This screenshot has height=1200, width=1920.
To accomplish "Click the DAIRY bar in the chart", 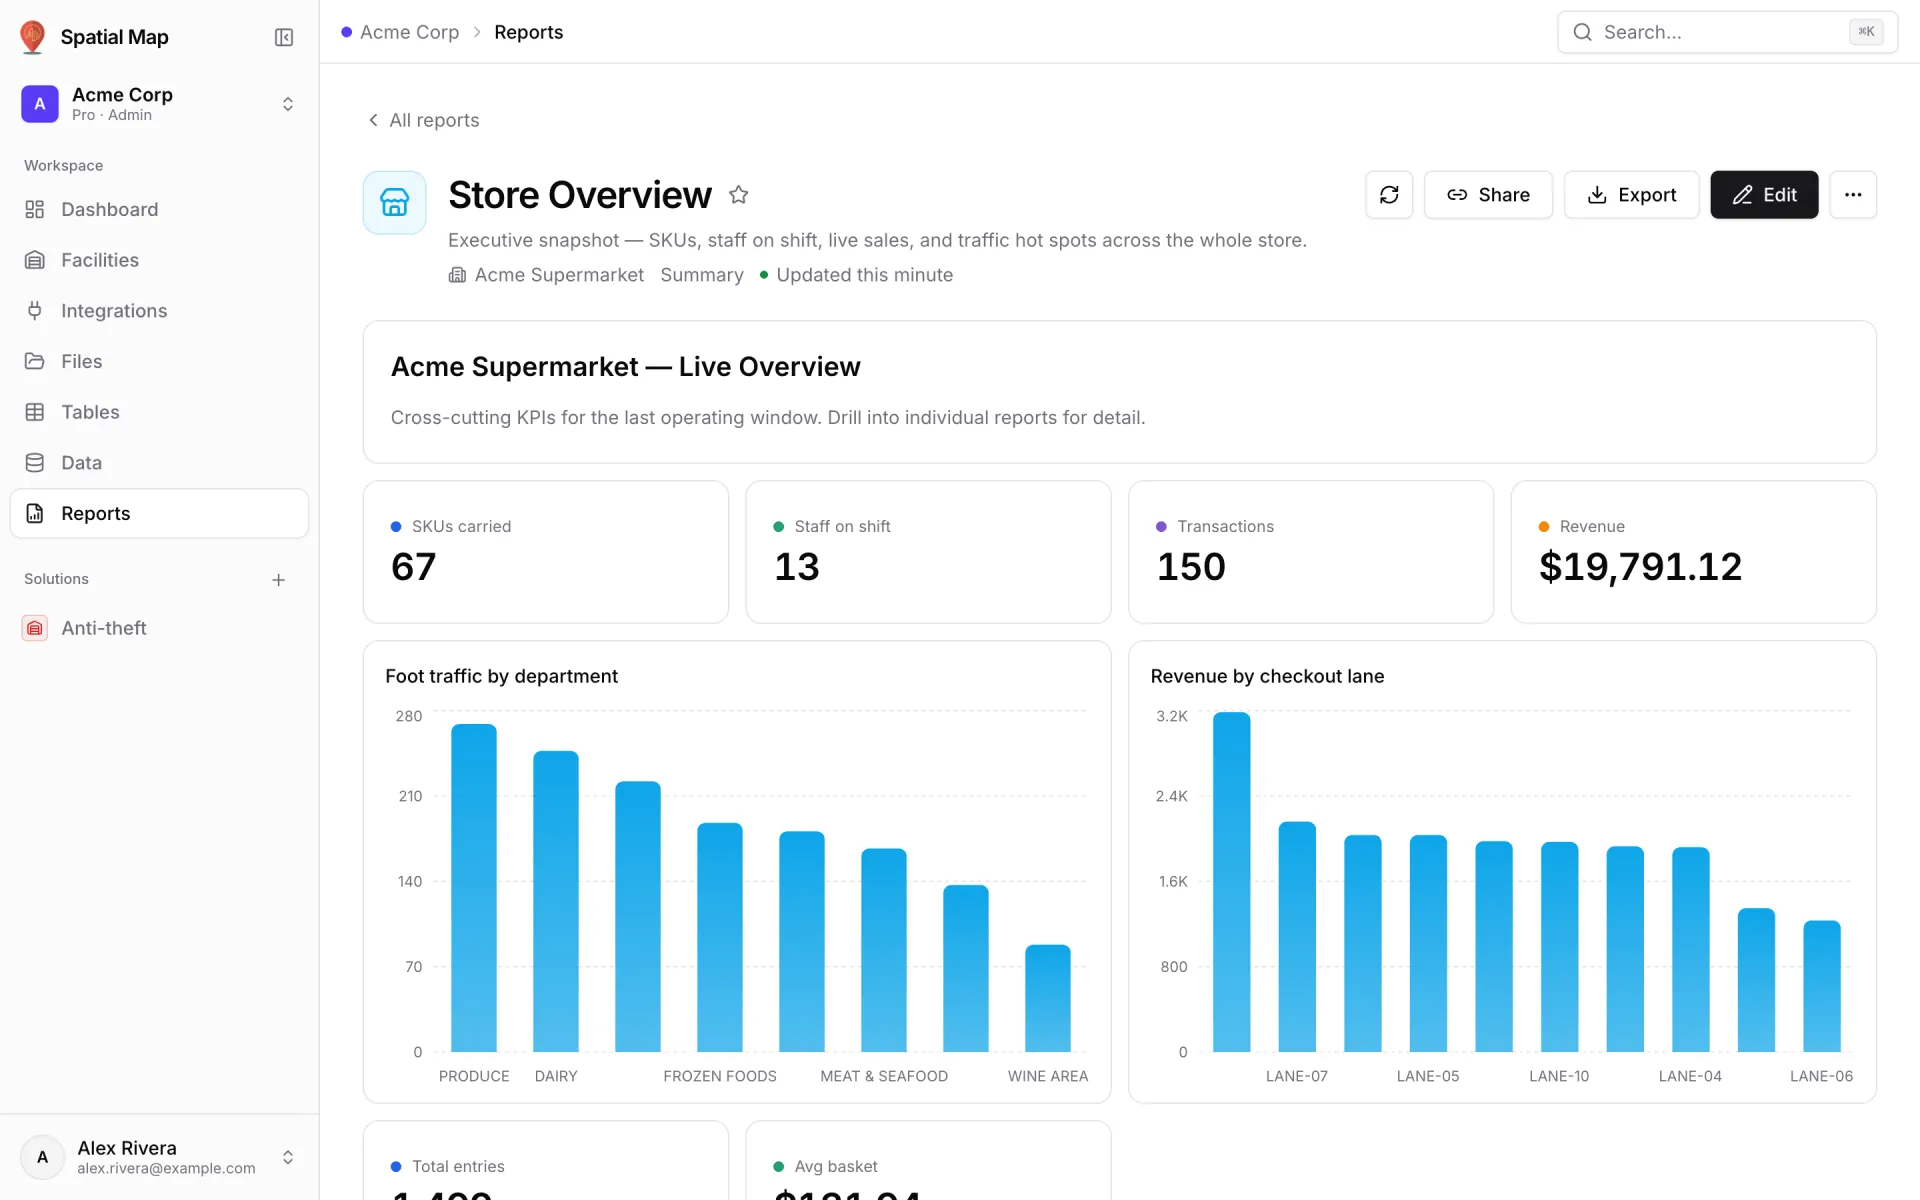I will click(556, 901).
